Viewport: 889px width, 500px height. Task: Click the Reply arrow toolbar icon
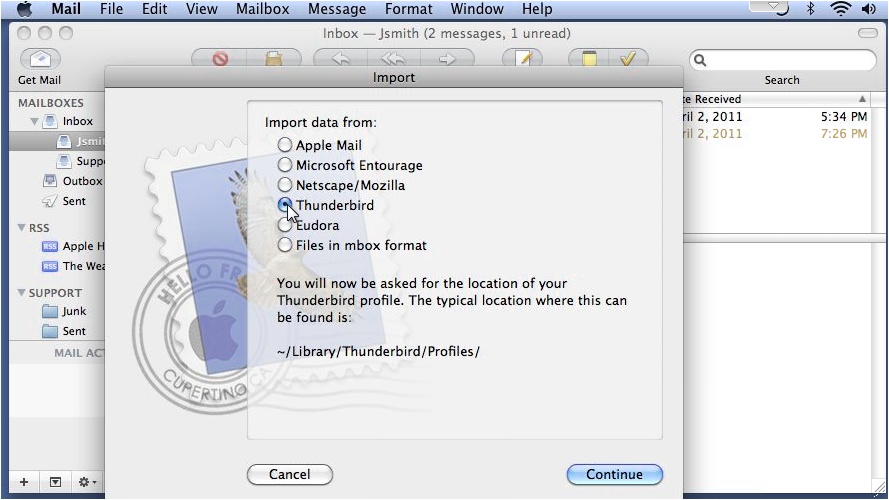coord(340,58)
